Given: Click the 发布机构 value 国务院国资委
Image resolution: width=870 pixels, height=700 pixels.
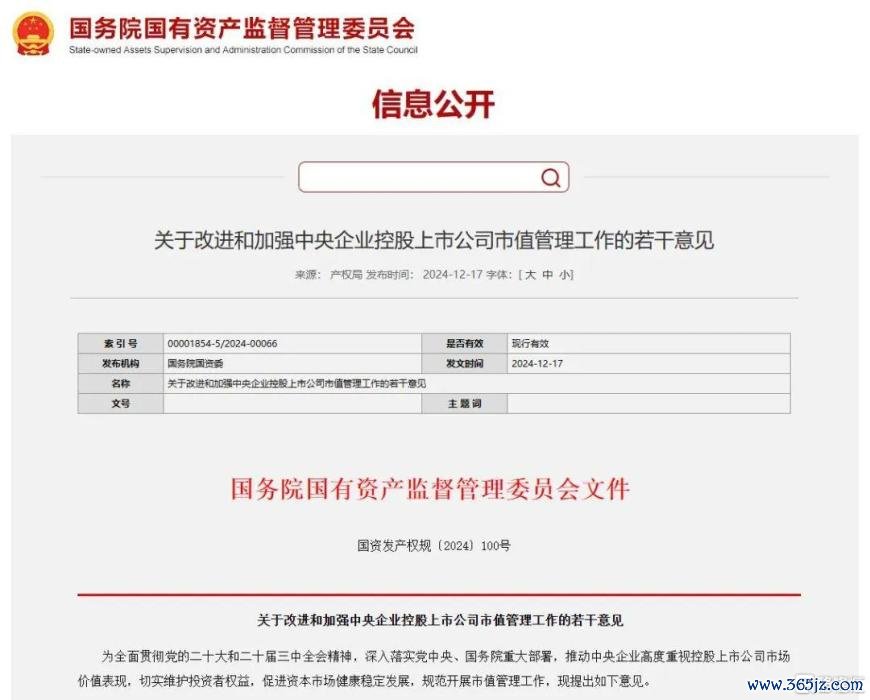Looking at the screenshot, I should coord(195,364).
